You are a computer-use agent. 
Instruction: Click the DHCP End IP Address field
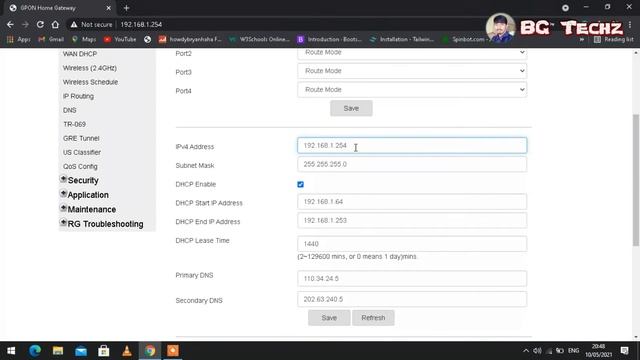point(412,220)
